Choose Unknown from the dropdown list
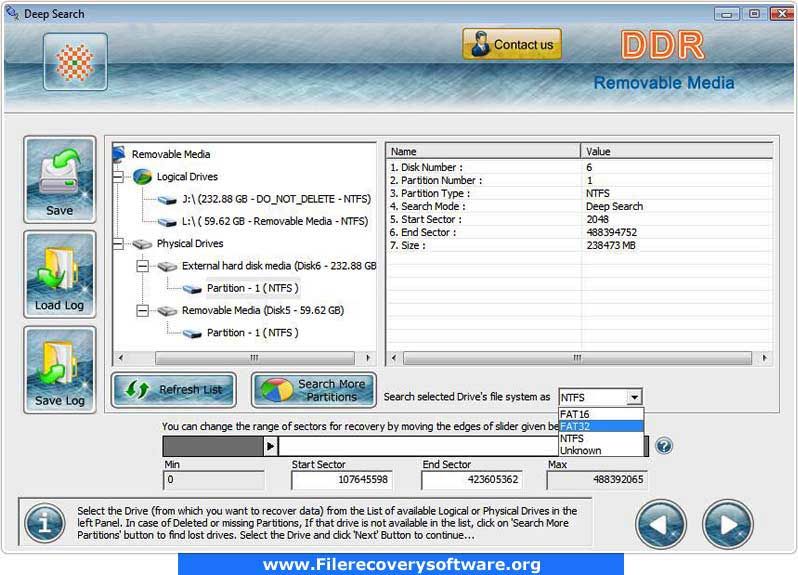 [x=601, y=450]
